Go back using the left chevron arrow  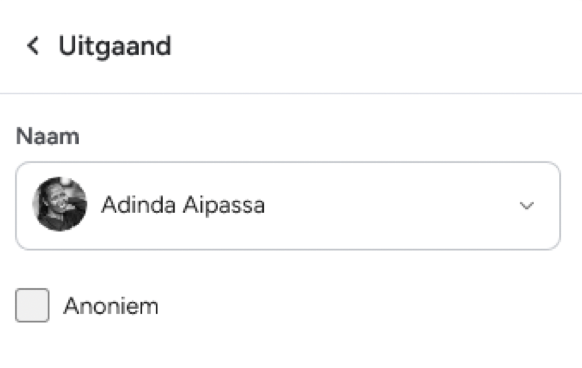point(33,46)
